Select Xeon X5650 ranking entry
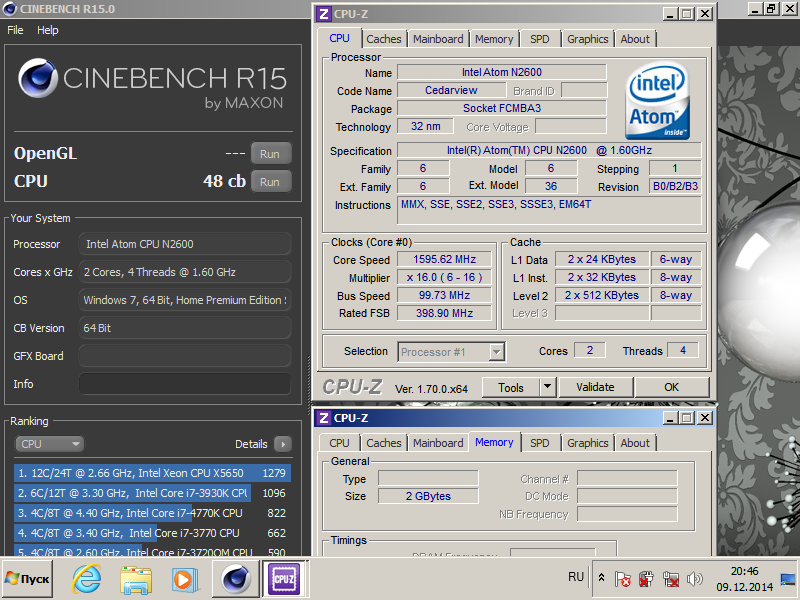The image size is (800, 600). tap(153, 473)
